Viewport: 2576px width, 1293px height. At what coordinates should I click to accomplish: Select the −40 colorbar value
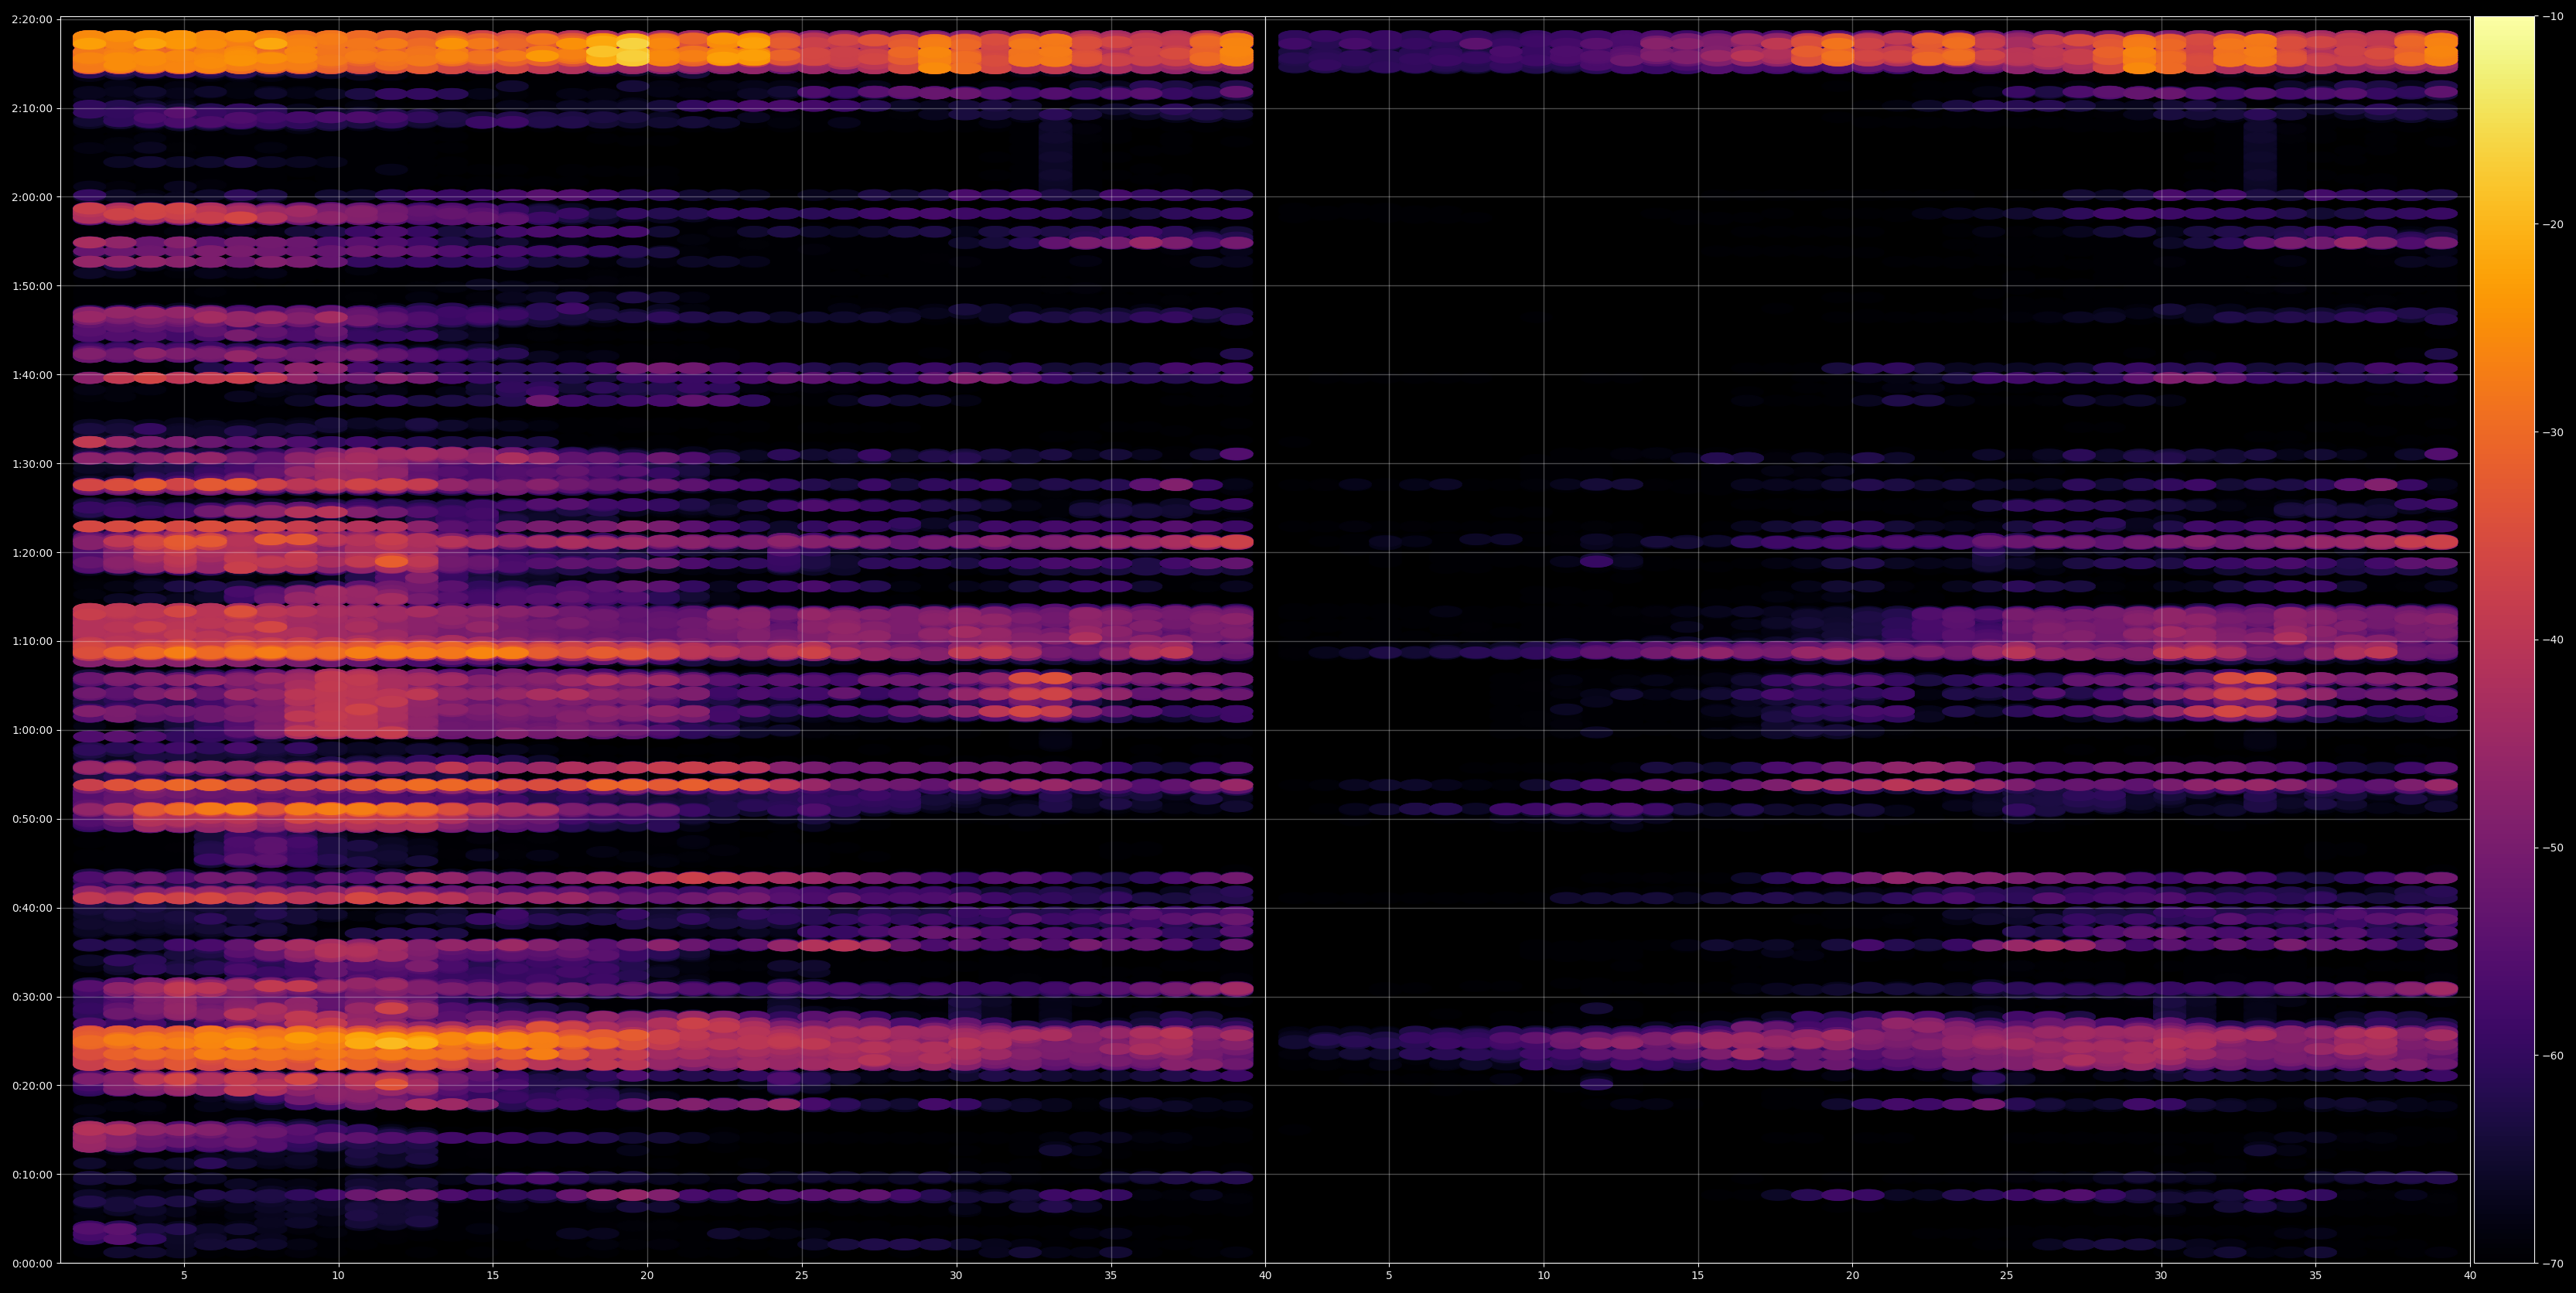coord(2553,640)
